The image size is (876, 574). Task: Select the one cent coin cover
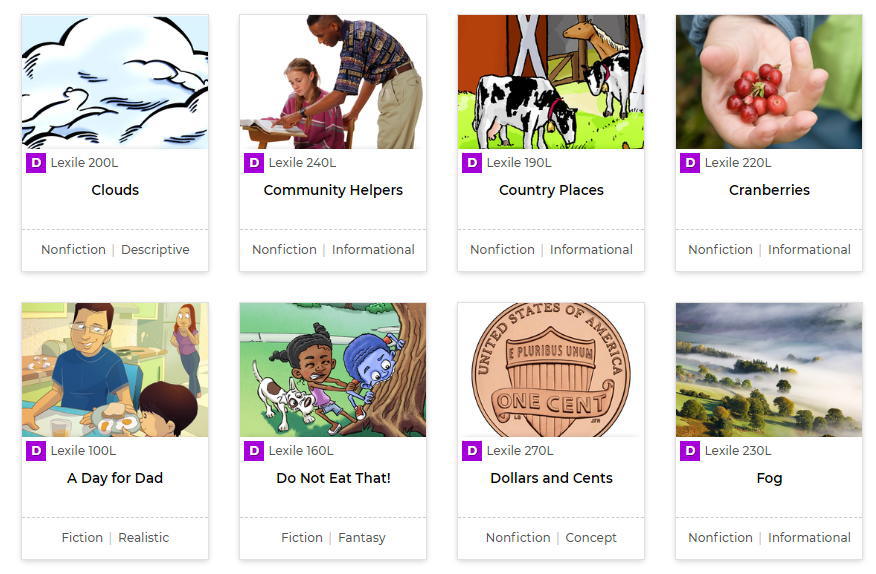coord(551,369)
